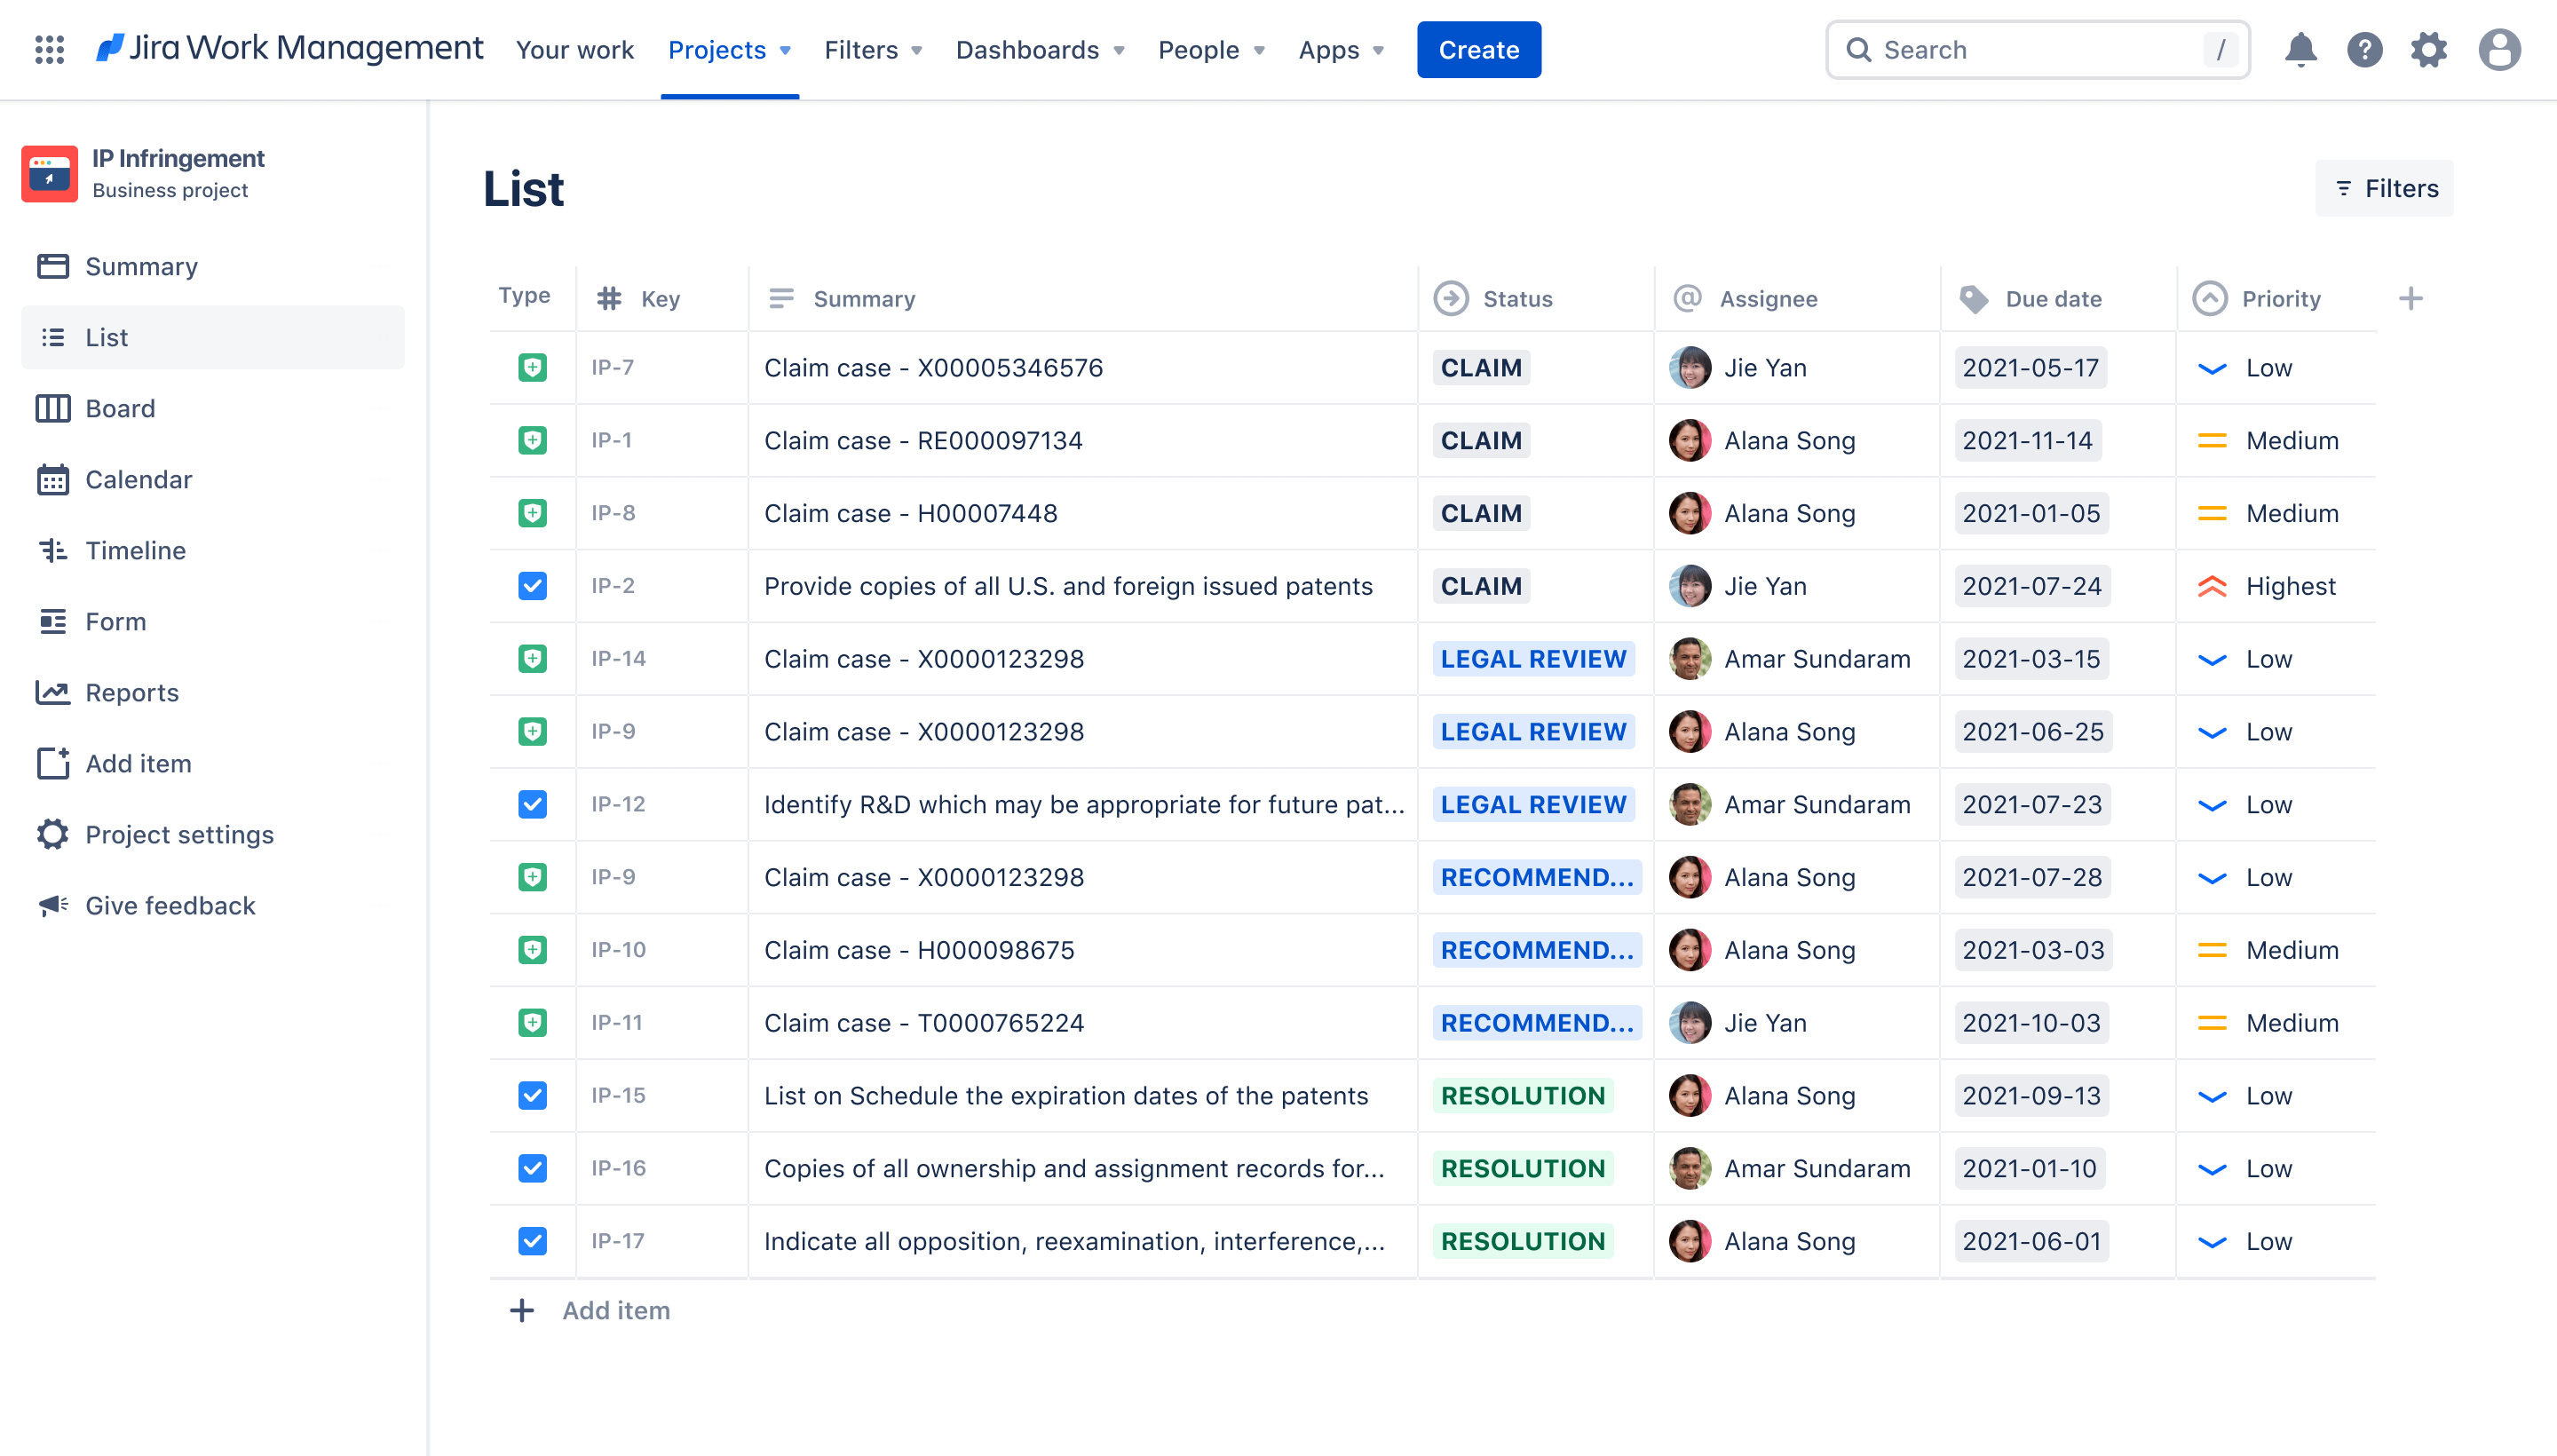This screenshot has width=2557, height=1456.
Task: Click the Form section icon
Action: pyautogui.click(x=51, y=620)
